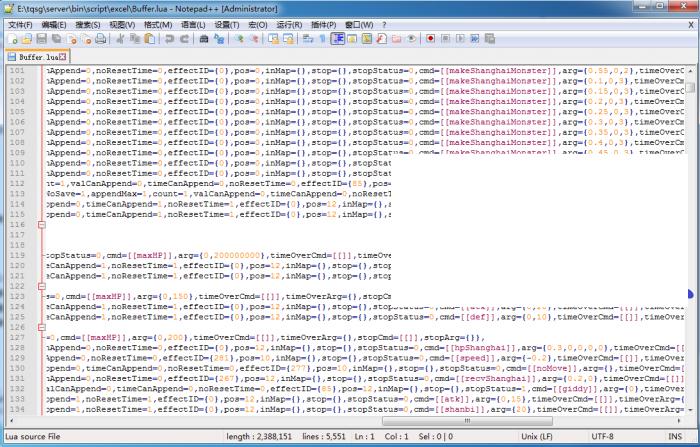
Task: Close current document via toolbar Close icon
Action: (71, 39)
